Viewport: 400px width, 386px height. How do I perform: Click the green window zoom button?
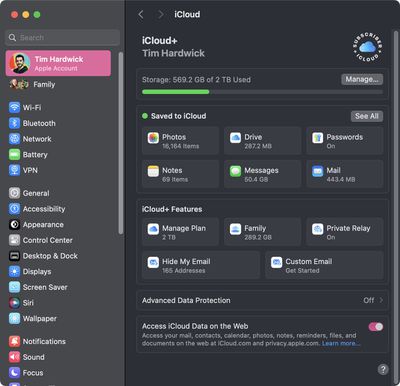[x=37, y=15]
